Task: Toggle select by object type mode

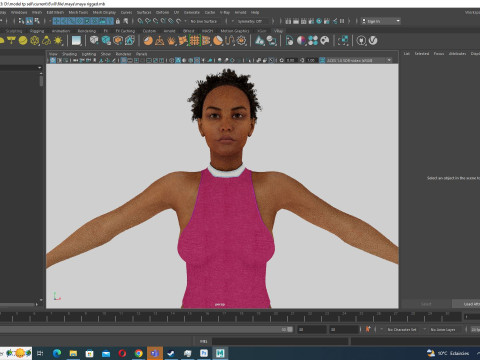Action: [x=29, y=21]
